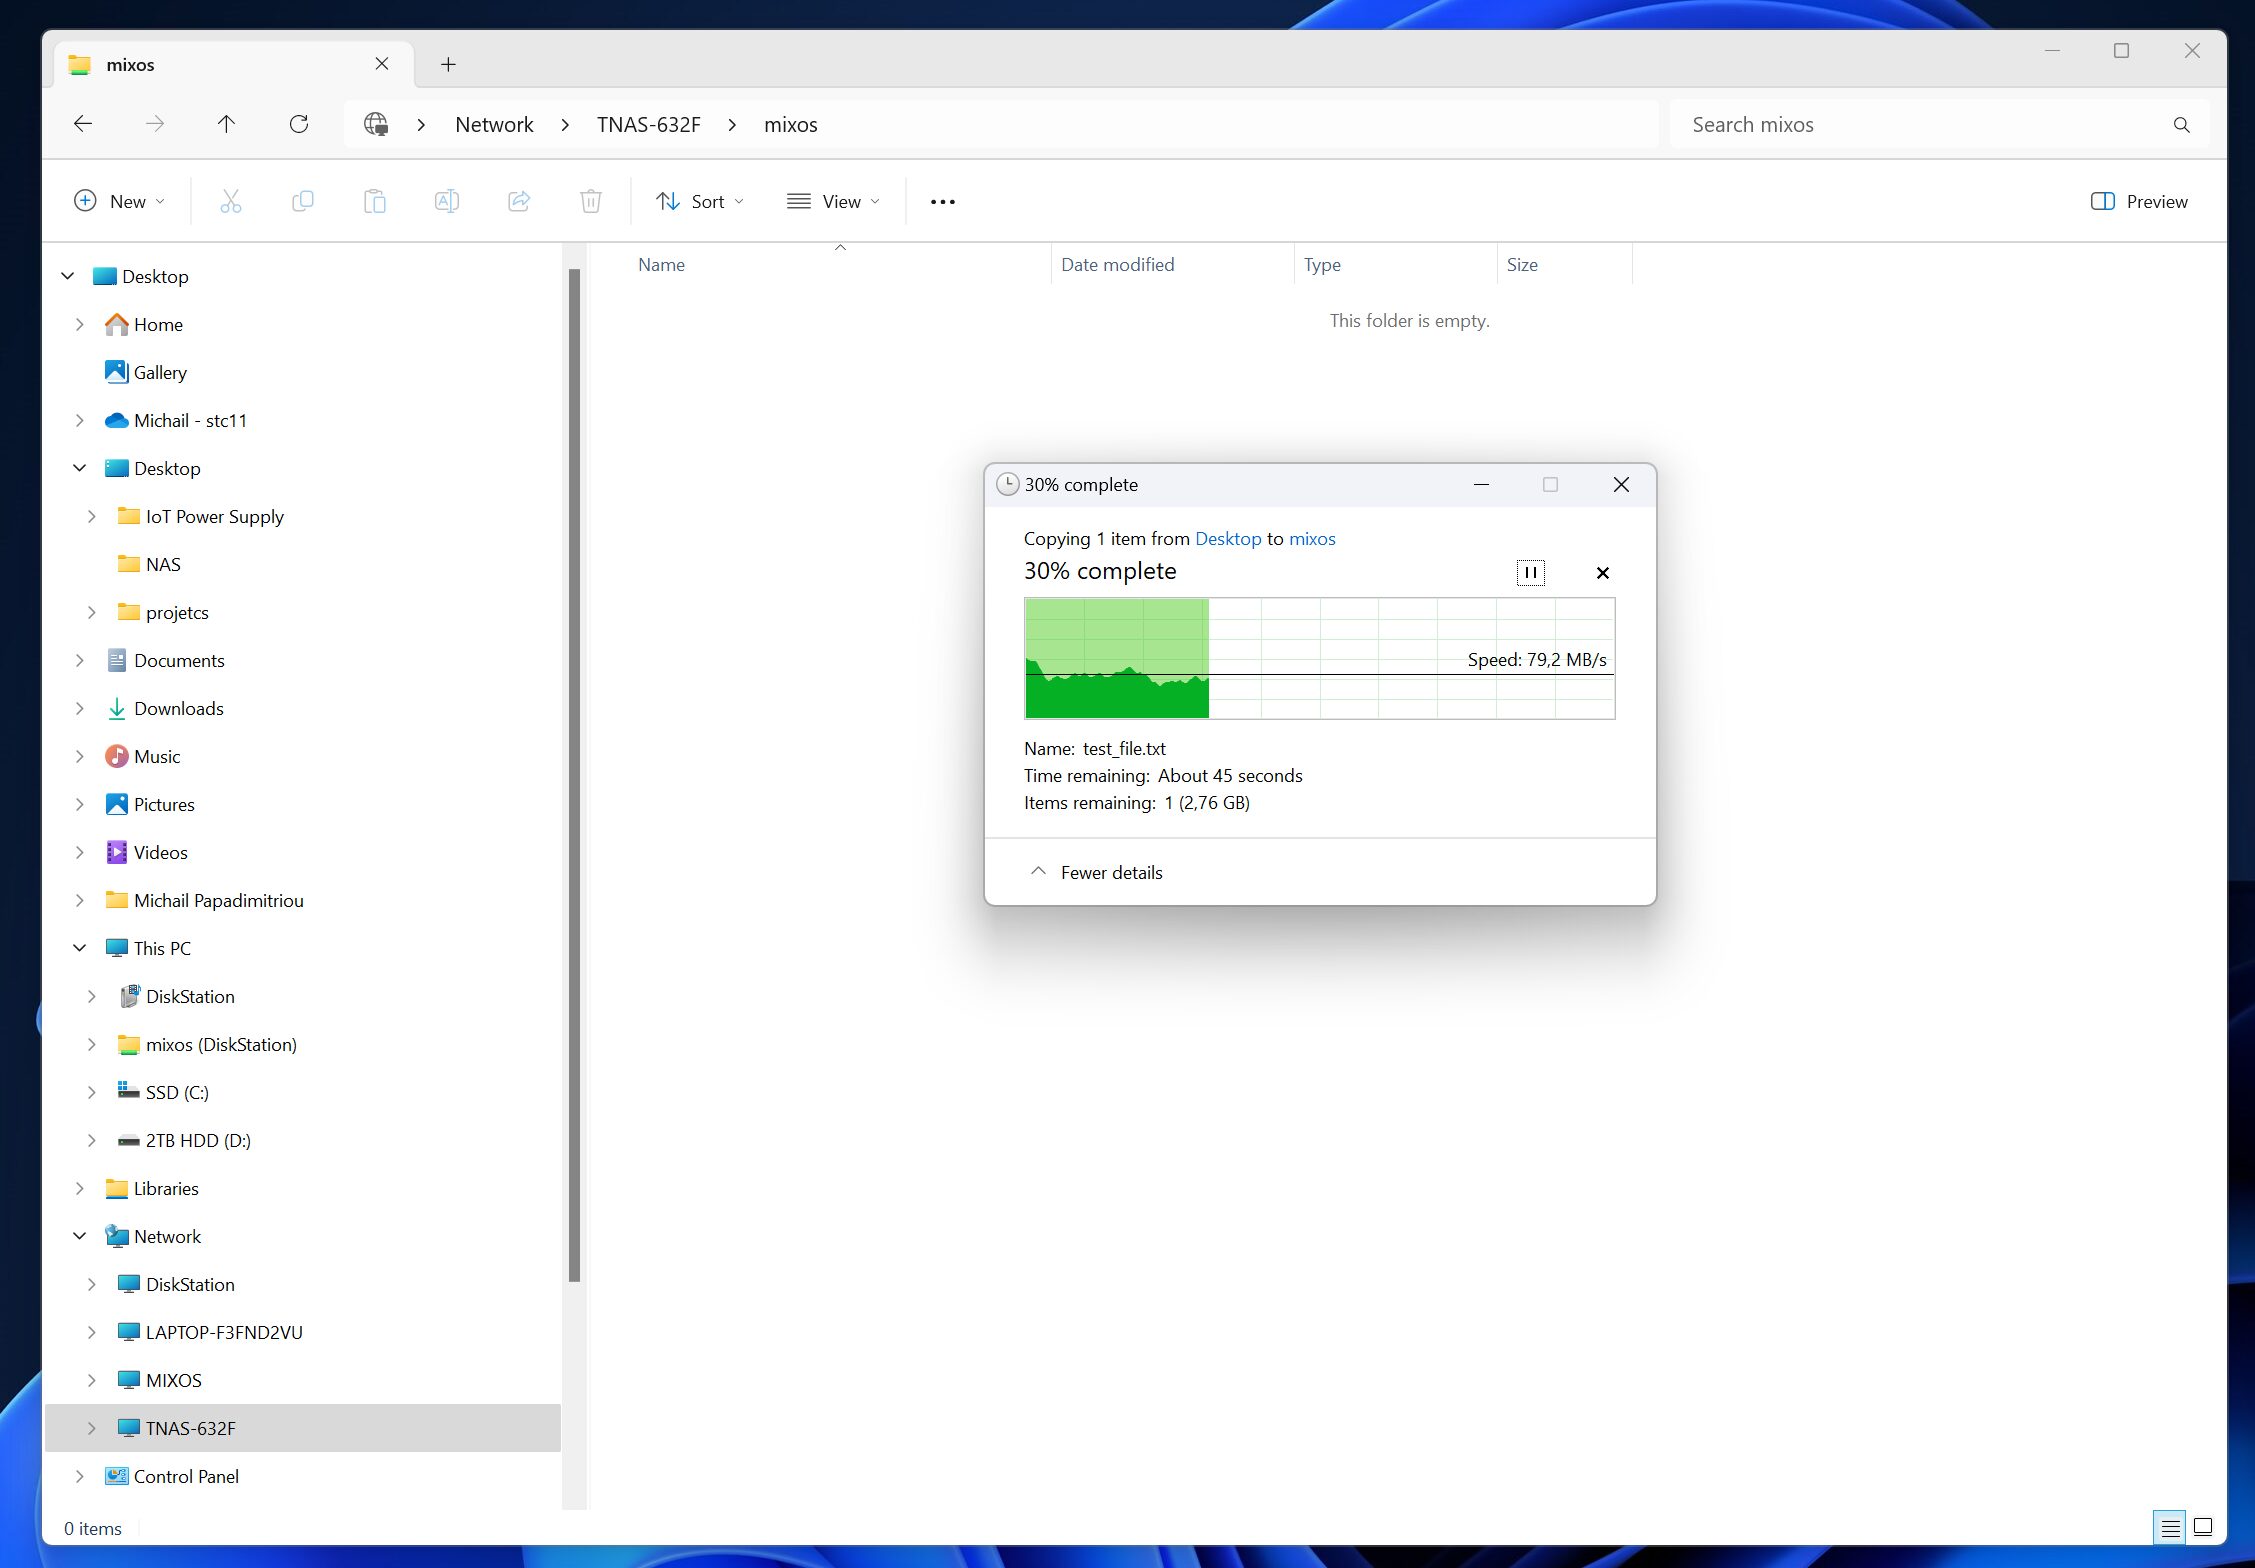Image resolution: width=2255 pixels, height=1568 pixels.
Task: Close the mixos tab
Action: 382,64
